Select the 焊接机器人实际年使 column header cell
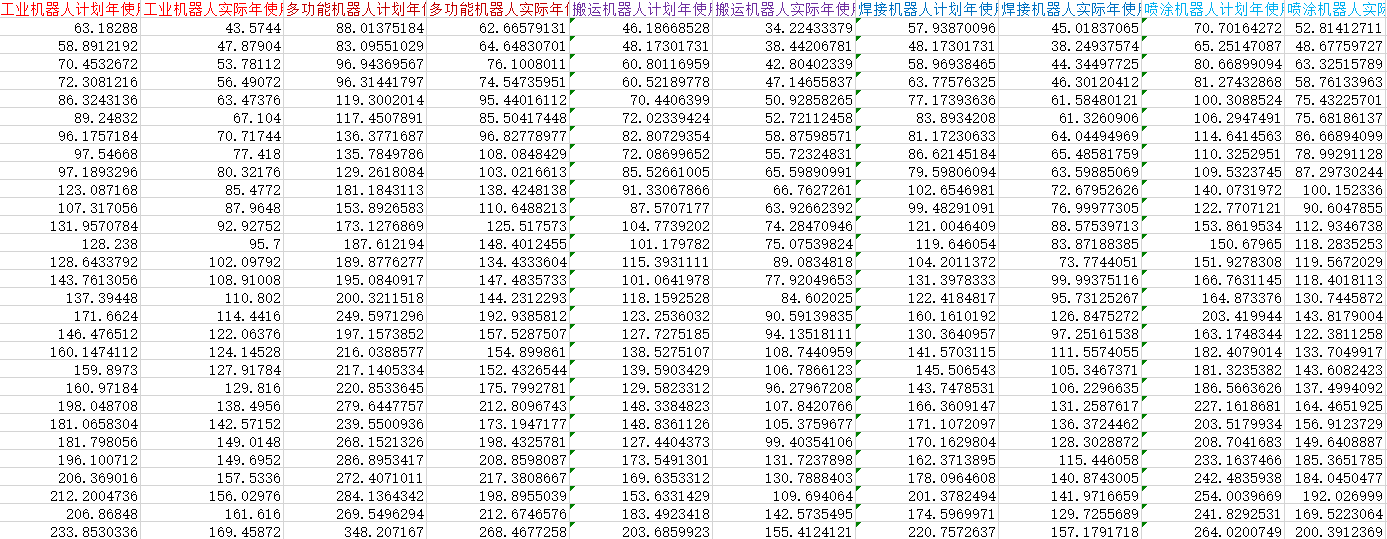The height and width of the screenshot is (539, 1387). pos(1070,9)
